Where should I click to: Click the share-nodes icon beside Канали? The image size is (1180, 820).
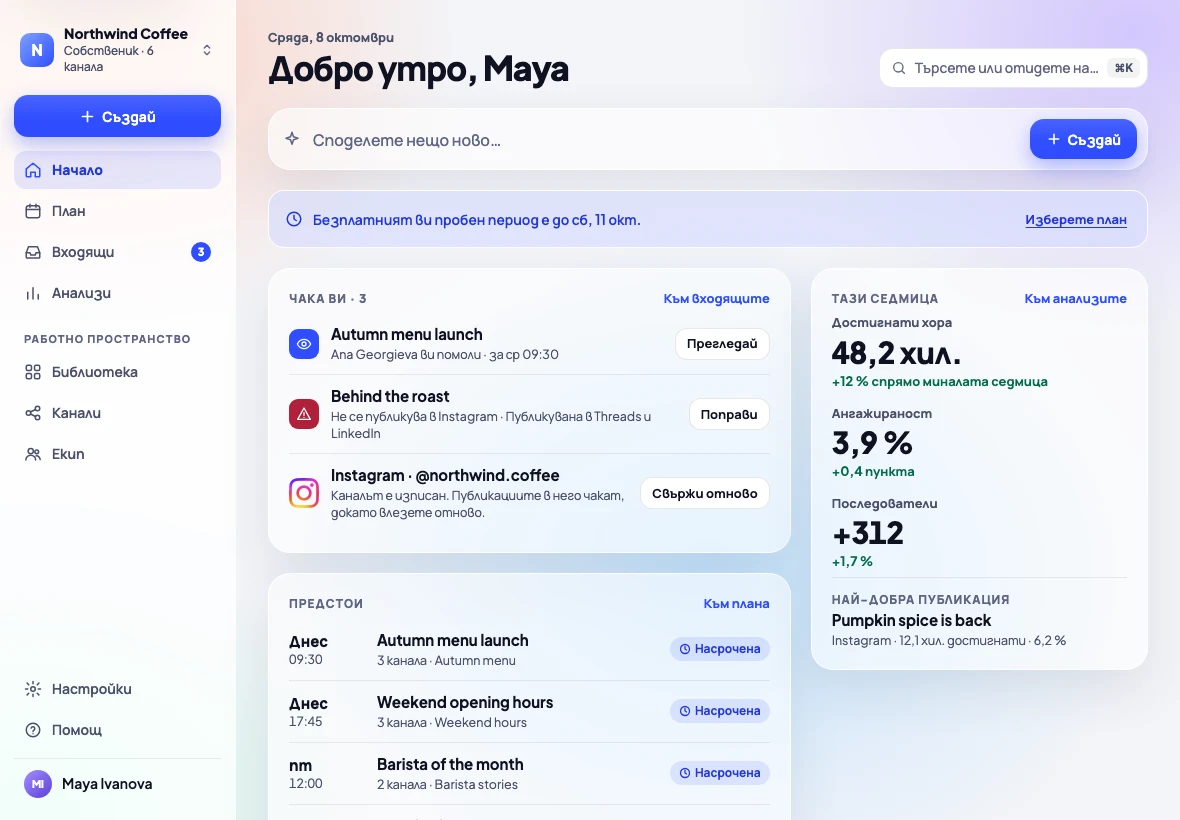coord(33,413)
